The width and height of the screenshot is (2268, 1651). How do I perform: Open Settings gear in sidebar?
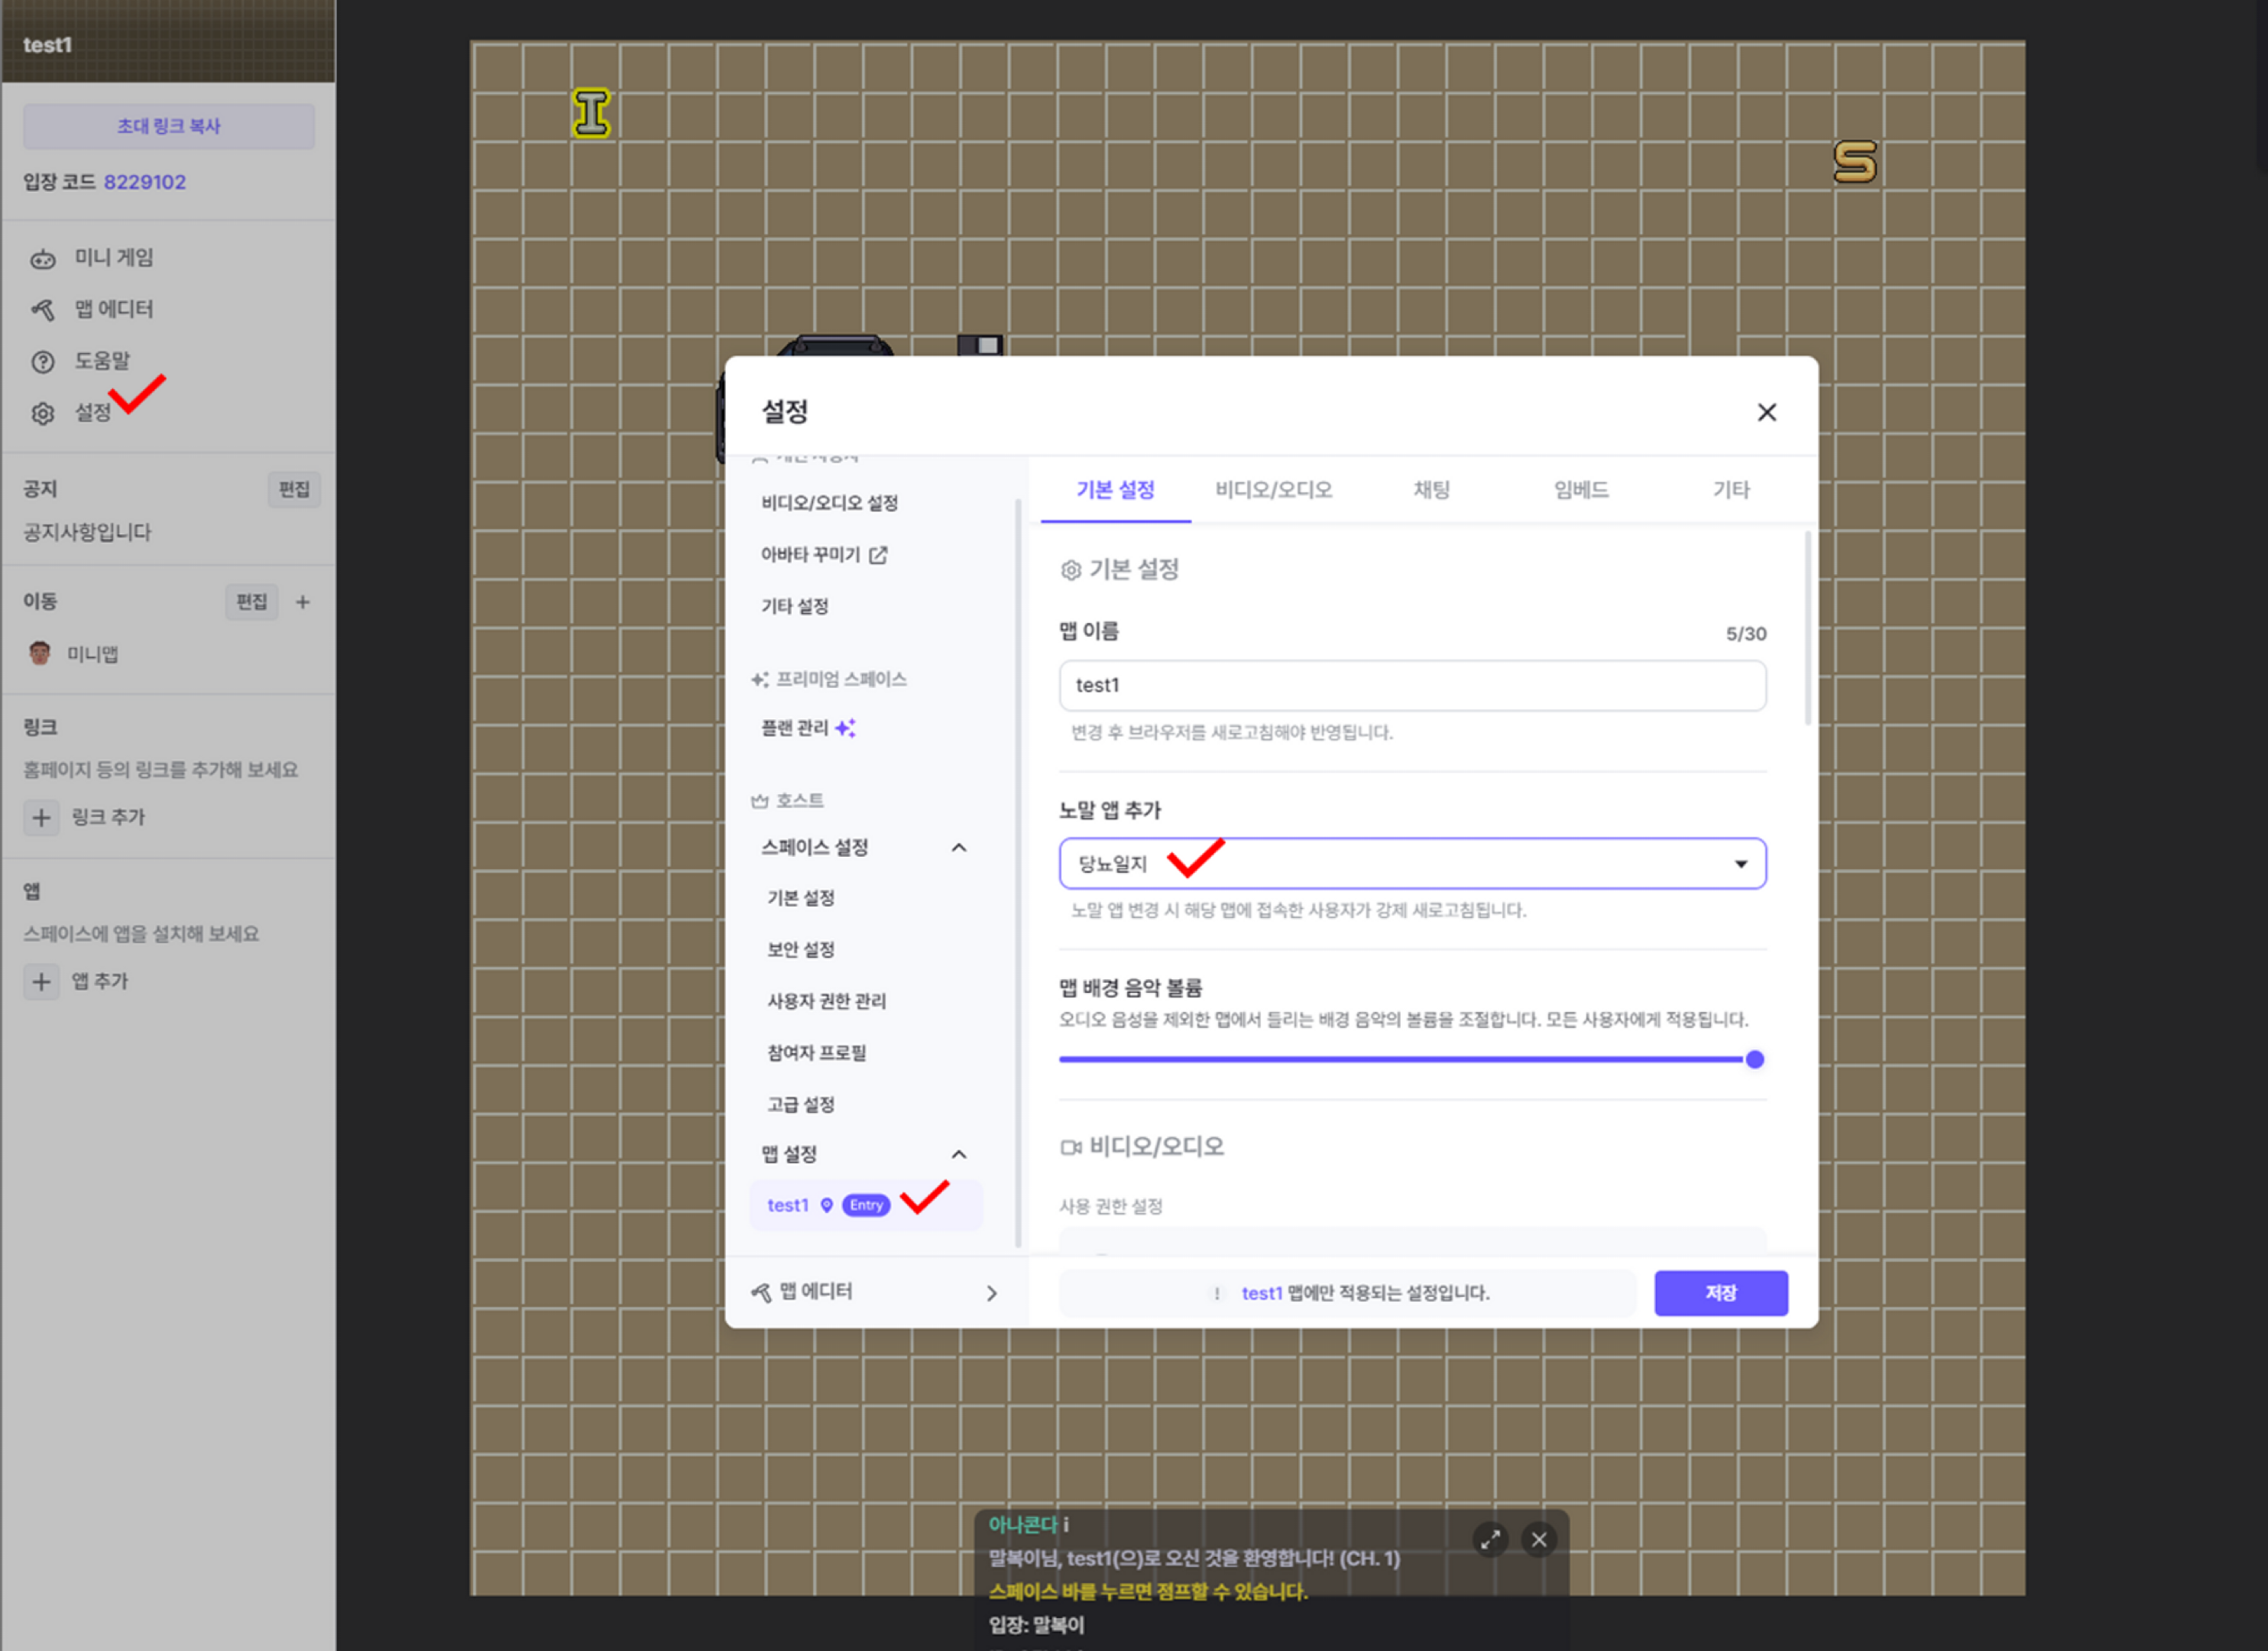[x=42, y=413]
